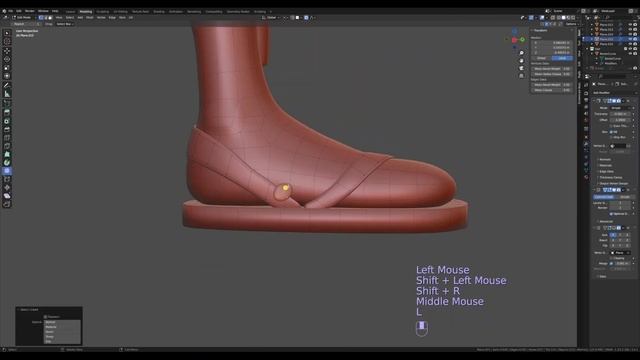
Task: Select the Add Cube tool
Action: pyautogui.click(x=7, y=103)
